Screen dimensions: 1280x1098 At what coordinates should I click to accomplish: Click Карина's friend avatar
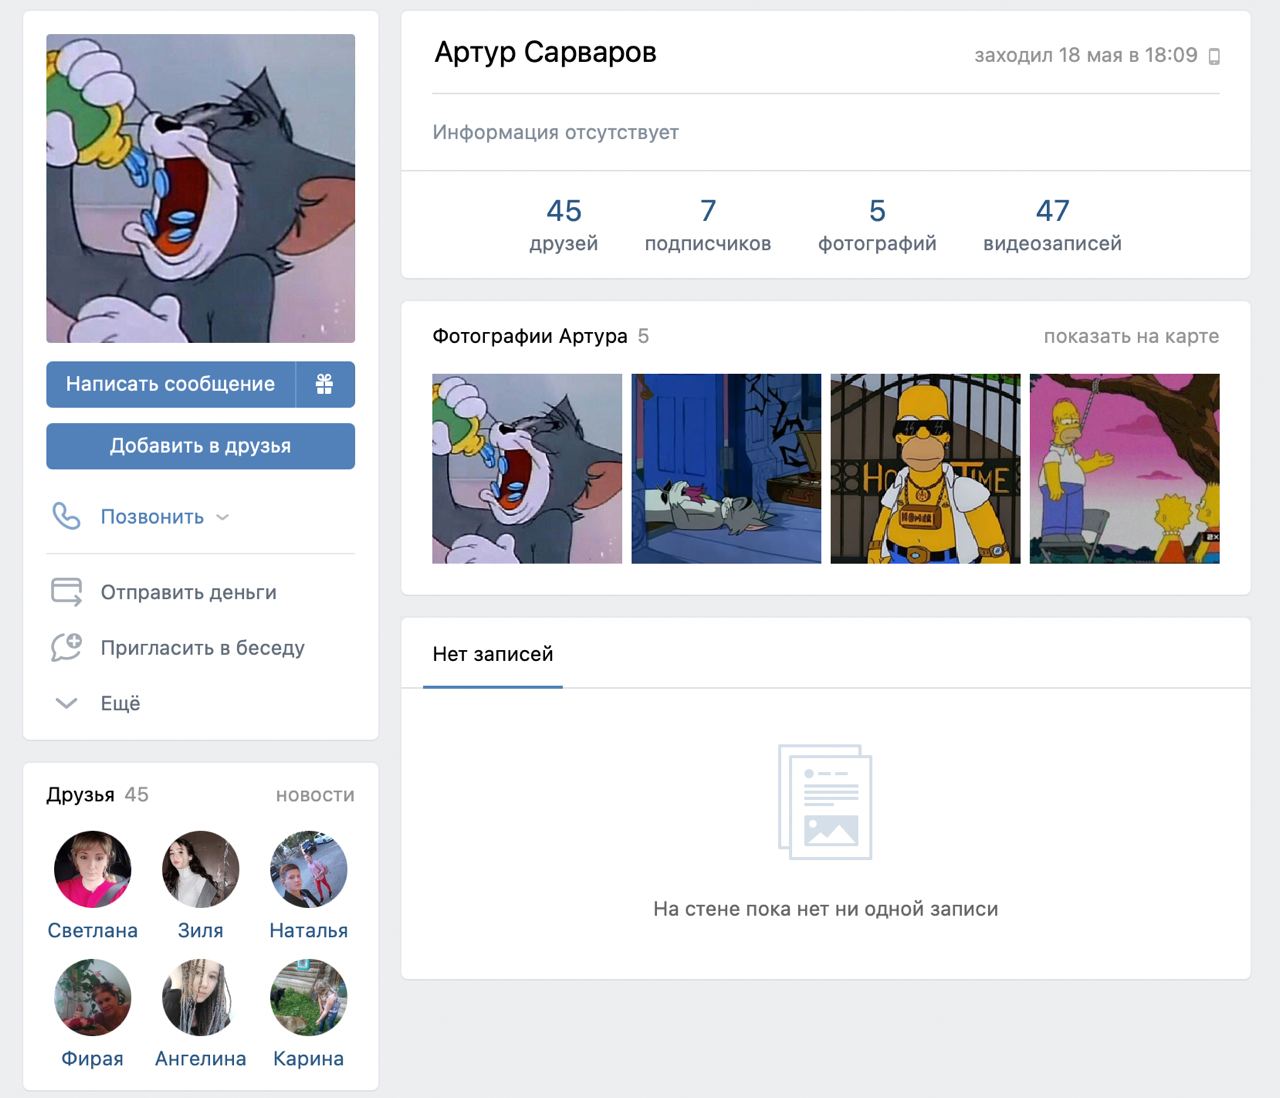[308, 997]
